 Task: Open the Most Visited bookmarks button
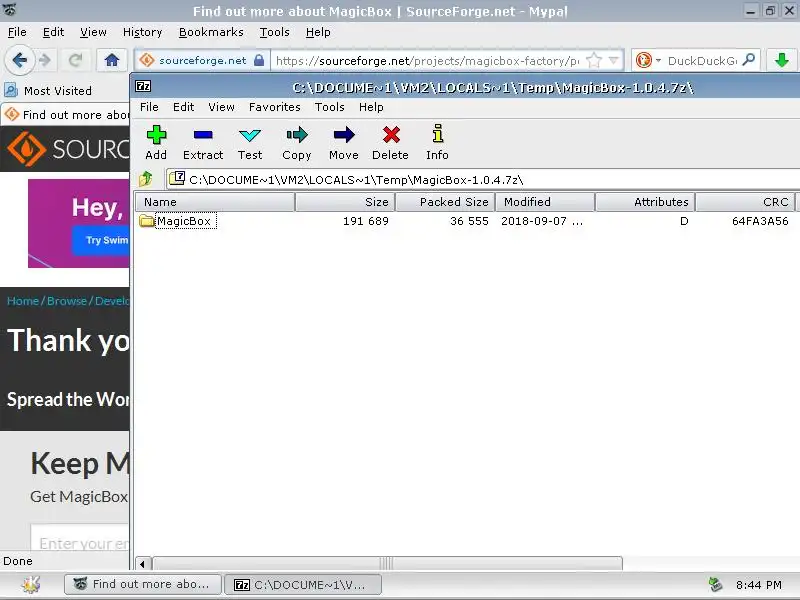pos(48,90)
